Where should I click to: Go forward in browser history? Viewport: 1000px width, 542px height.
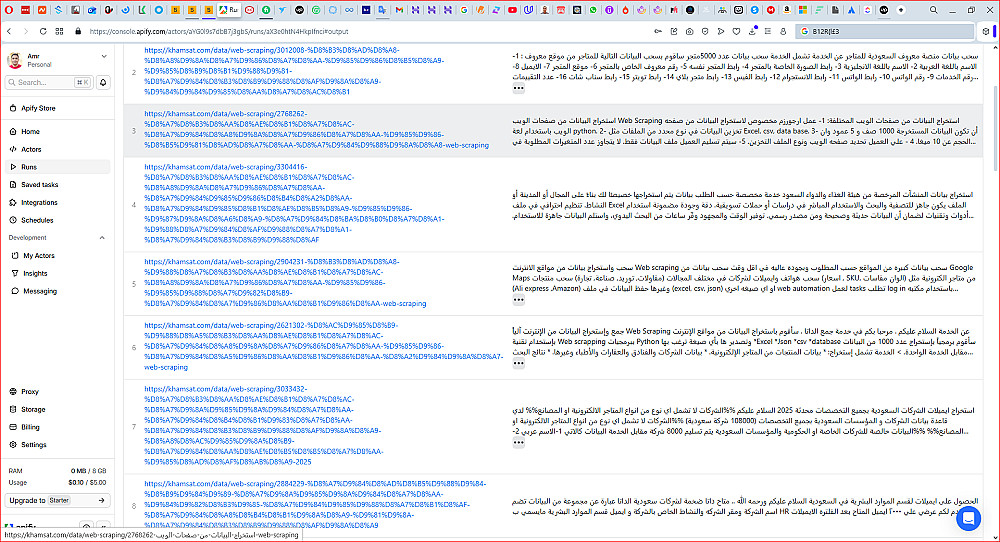tap(26, 31)
